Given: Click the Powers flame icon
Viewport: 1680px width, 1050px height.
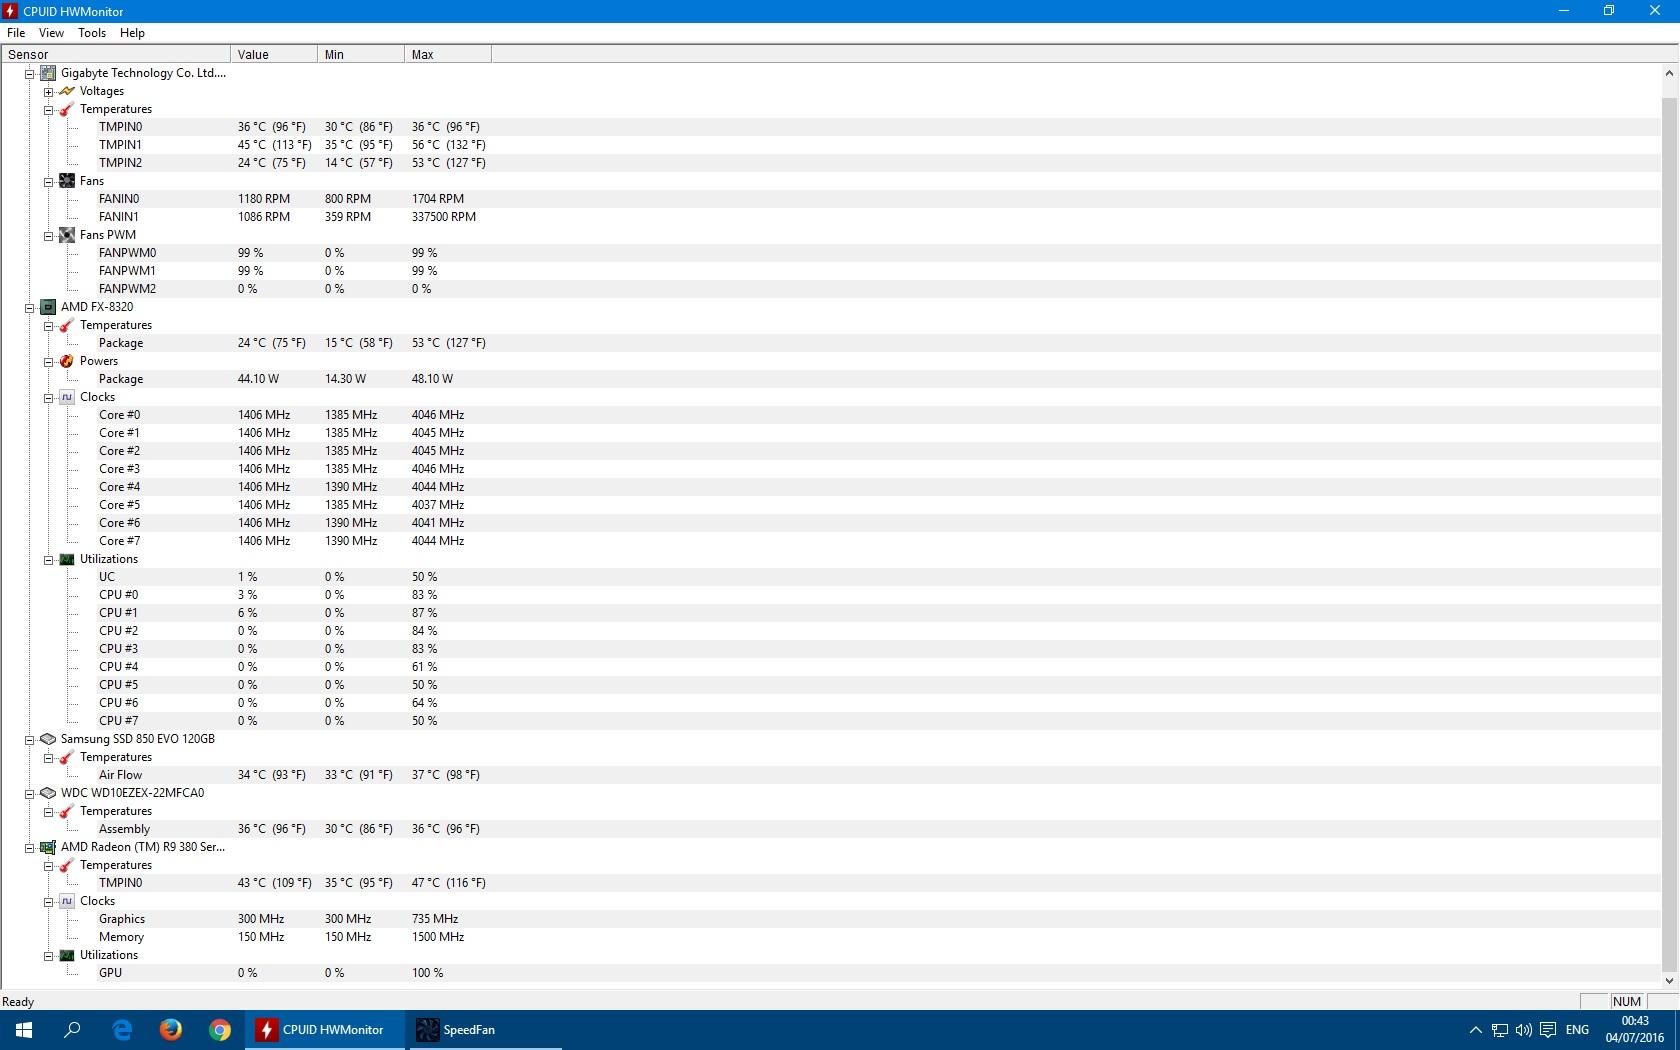Looking at the screenshot, I should coord(67,361).
